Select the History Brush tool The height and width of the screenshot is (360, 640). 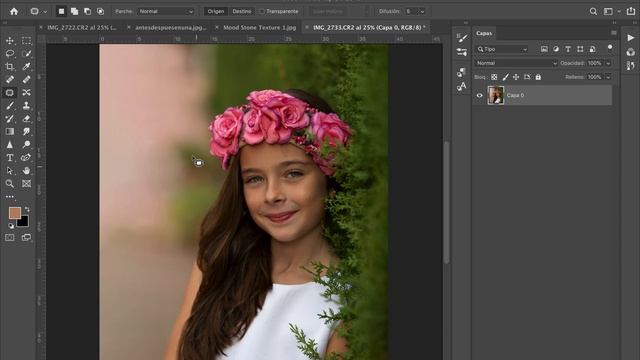pos(10,119)
